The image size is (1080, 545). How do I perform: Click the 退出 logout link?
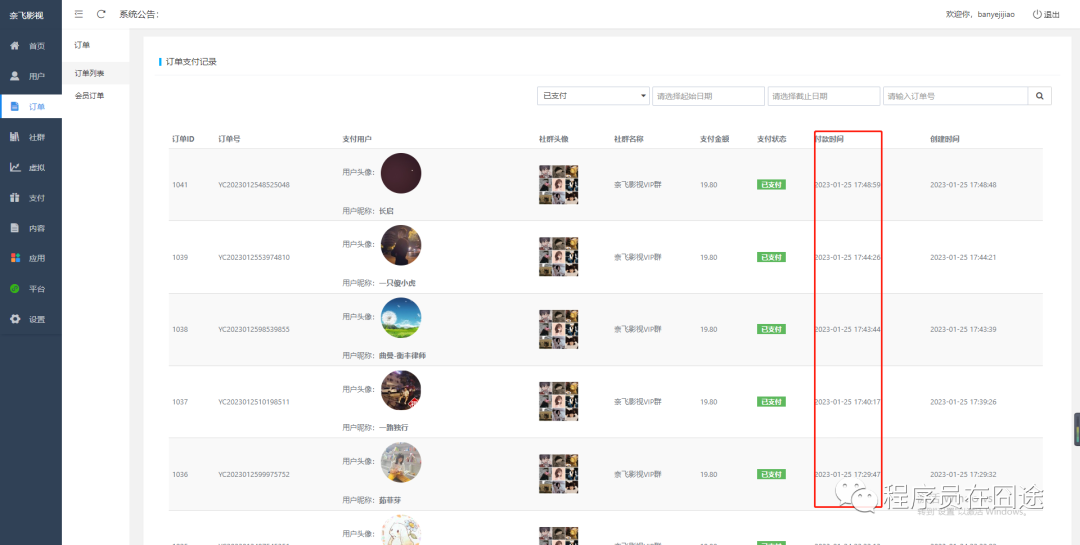[x=1045, y=14]
